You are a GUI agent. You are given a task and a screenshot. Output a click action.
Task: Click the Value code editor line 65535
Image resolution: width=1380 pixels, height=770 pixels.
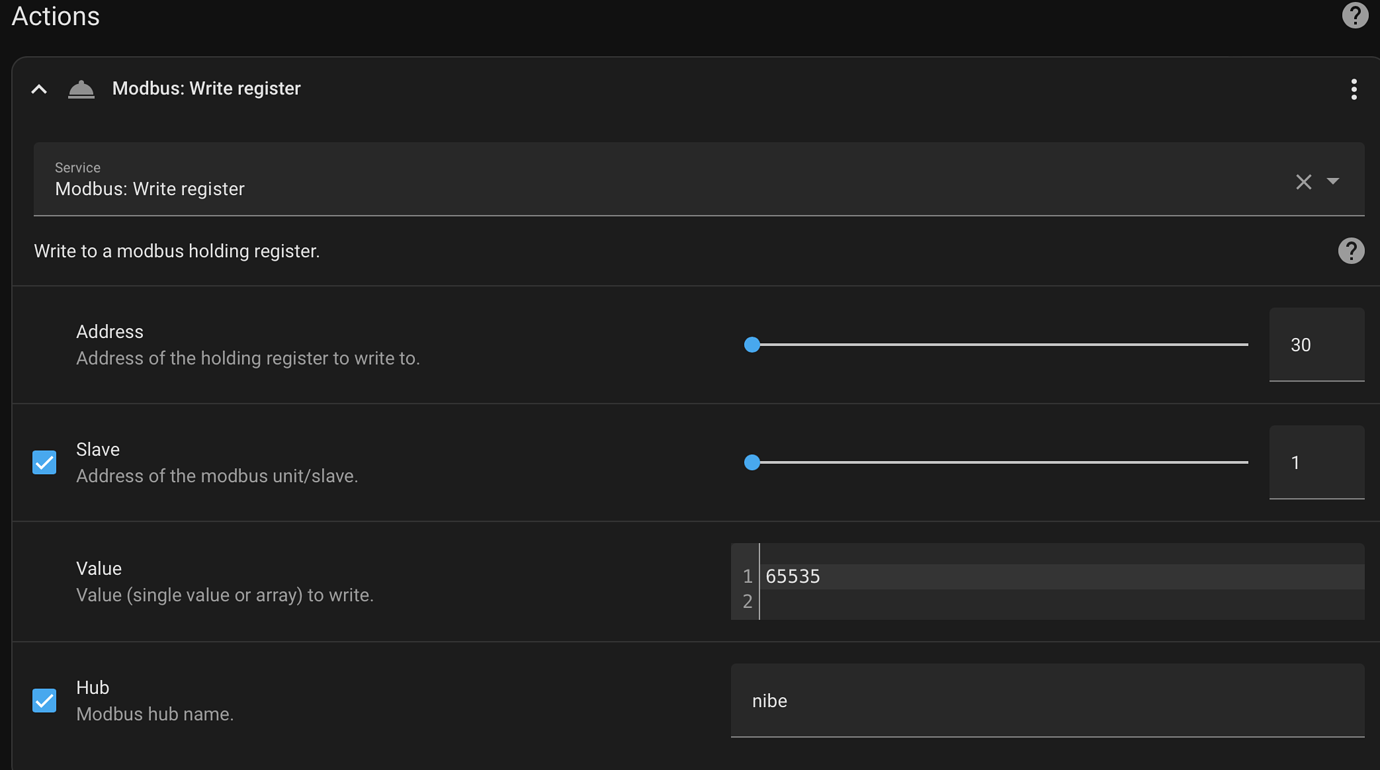point(1000,576)
